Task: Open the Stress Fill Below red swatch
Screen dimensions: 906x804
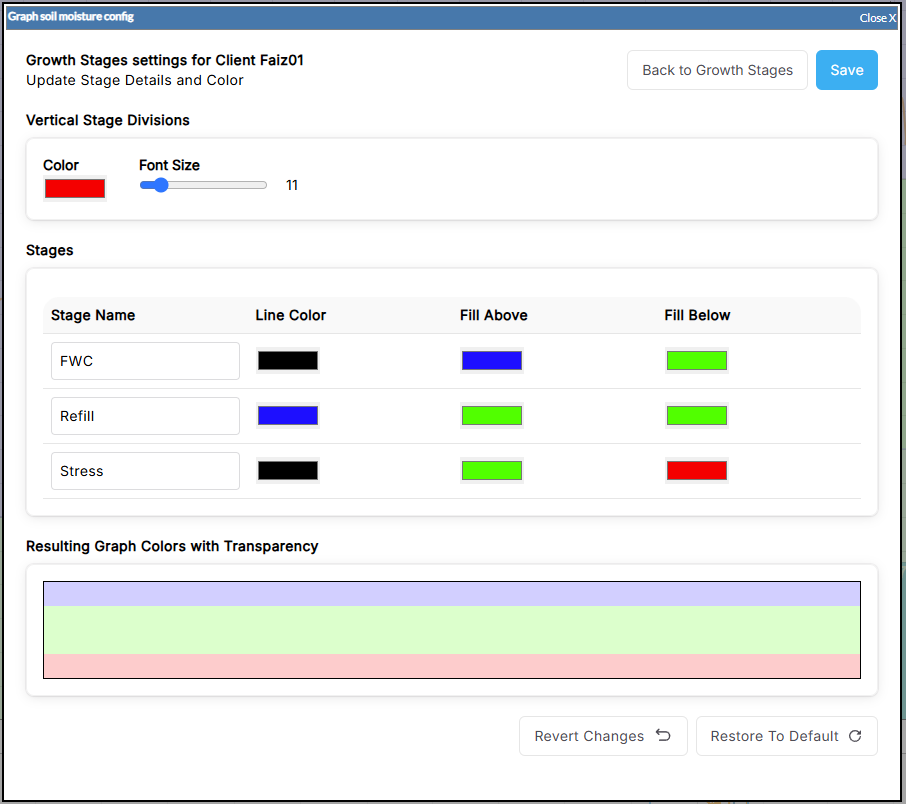Action: click(x=696, y=471)
